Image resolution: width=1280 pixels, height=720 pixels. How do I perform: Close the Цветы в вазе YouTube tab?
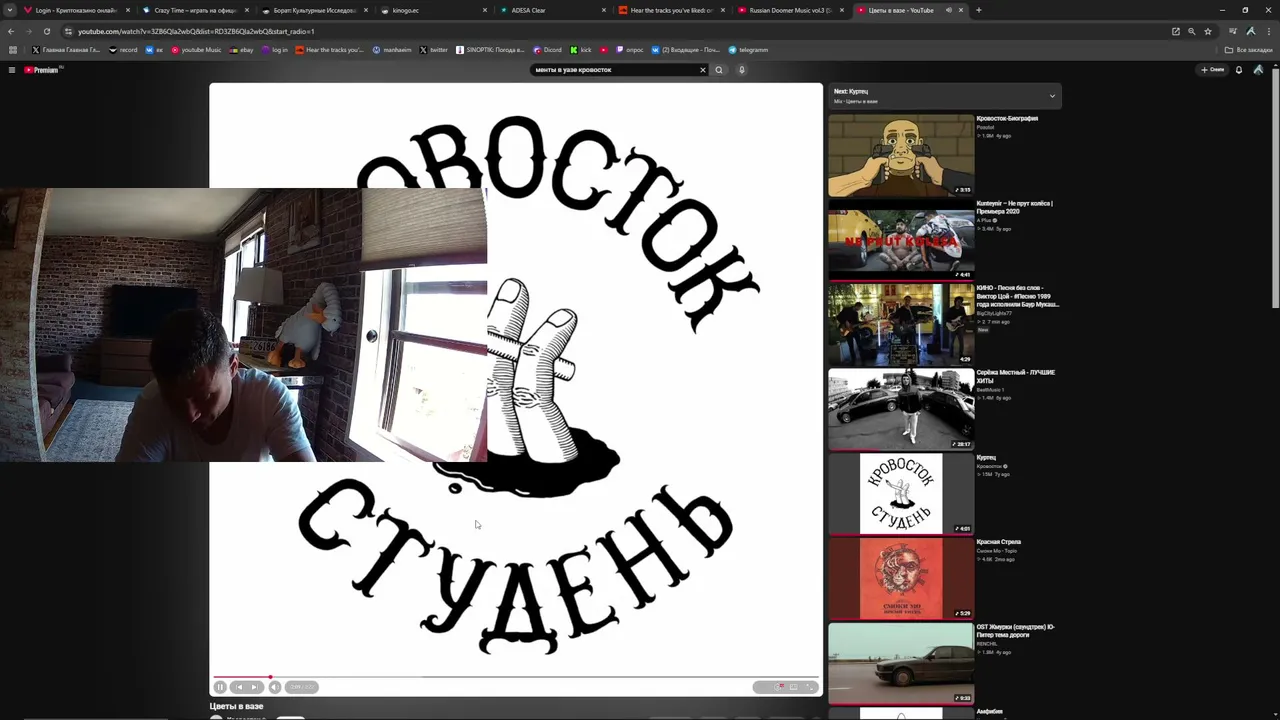[961, 10]
